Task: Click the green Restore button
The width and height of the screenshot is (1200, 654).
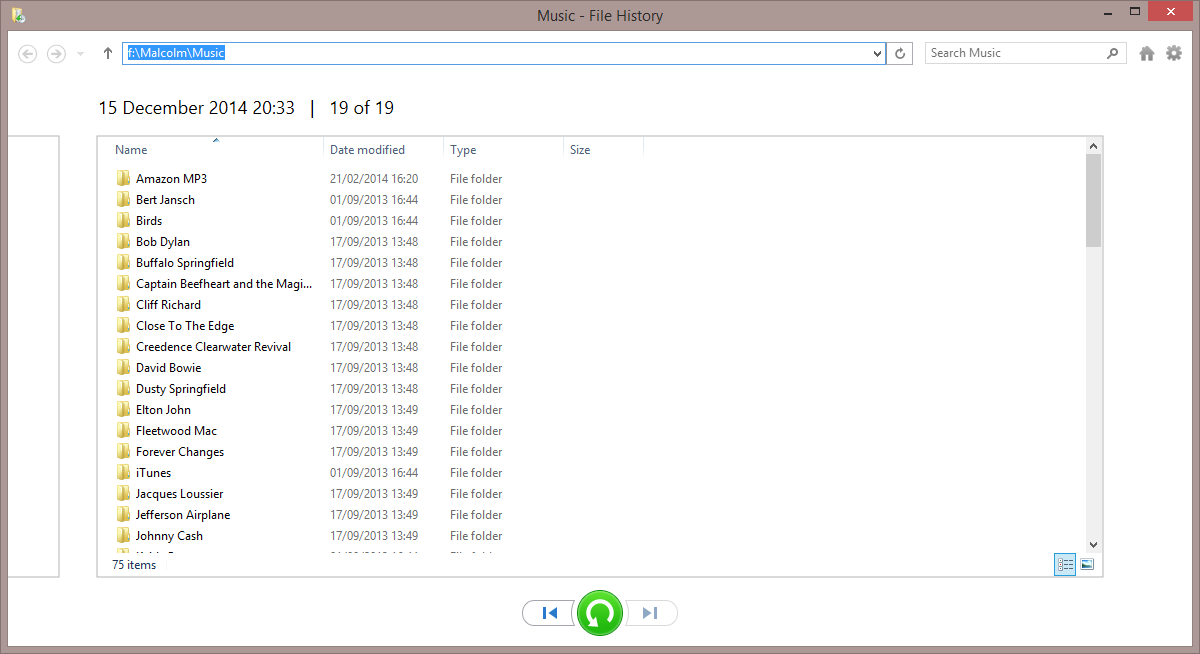Action: coord(600,613)
